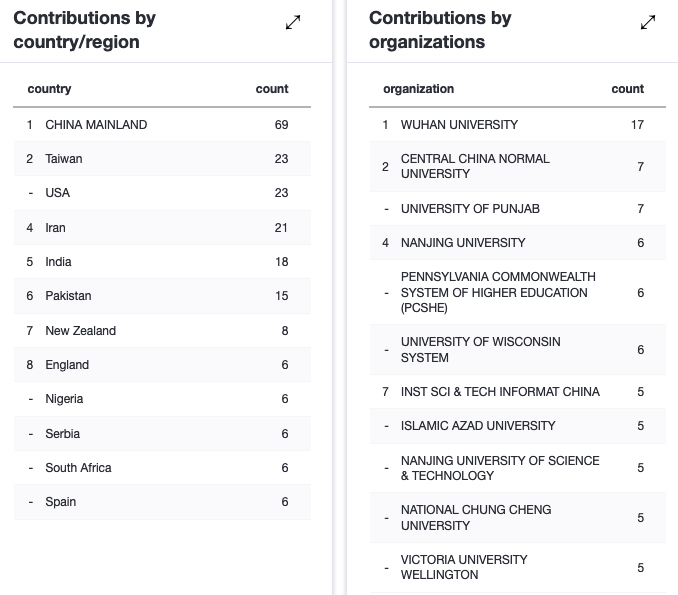This screenshot has width=678, height=595.
Task: Select the South Africa row
Action: pos(78,468)
